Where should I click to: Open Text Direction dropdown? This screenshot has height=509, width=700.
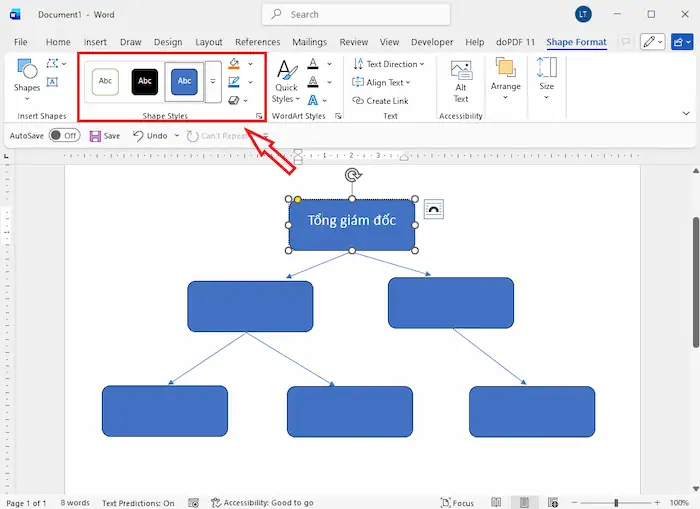tap(389, 64)
